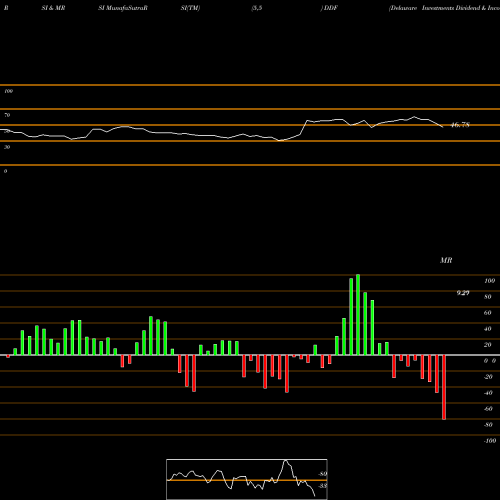This screenshot has width=500, height=500.
Task: Click the '80' label on MR axis
Action: (x=488, y=297)
